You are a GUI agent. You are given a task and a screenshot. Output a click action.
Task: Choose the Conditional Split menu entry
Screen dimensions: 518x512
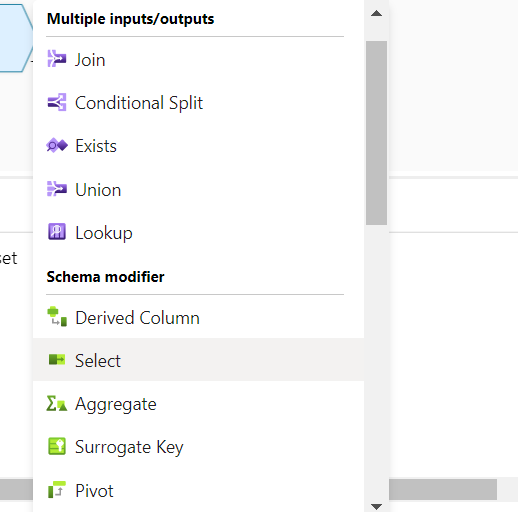[x=198, y=102]
